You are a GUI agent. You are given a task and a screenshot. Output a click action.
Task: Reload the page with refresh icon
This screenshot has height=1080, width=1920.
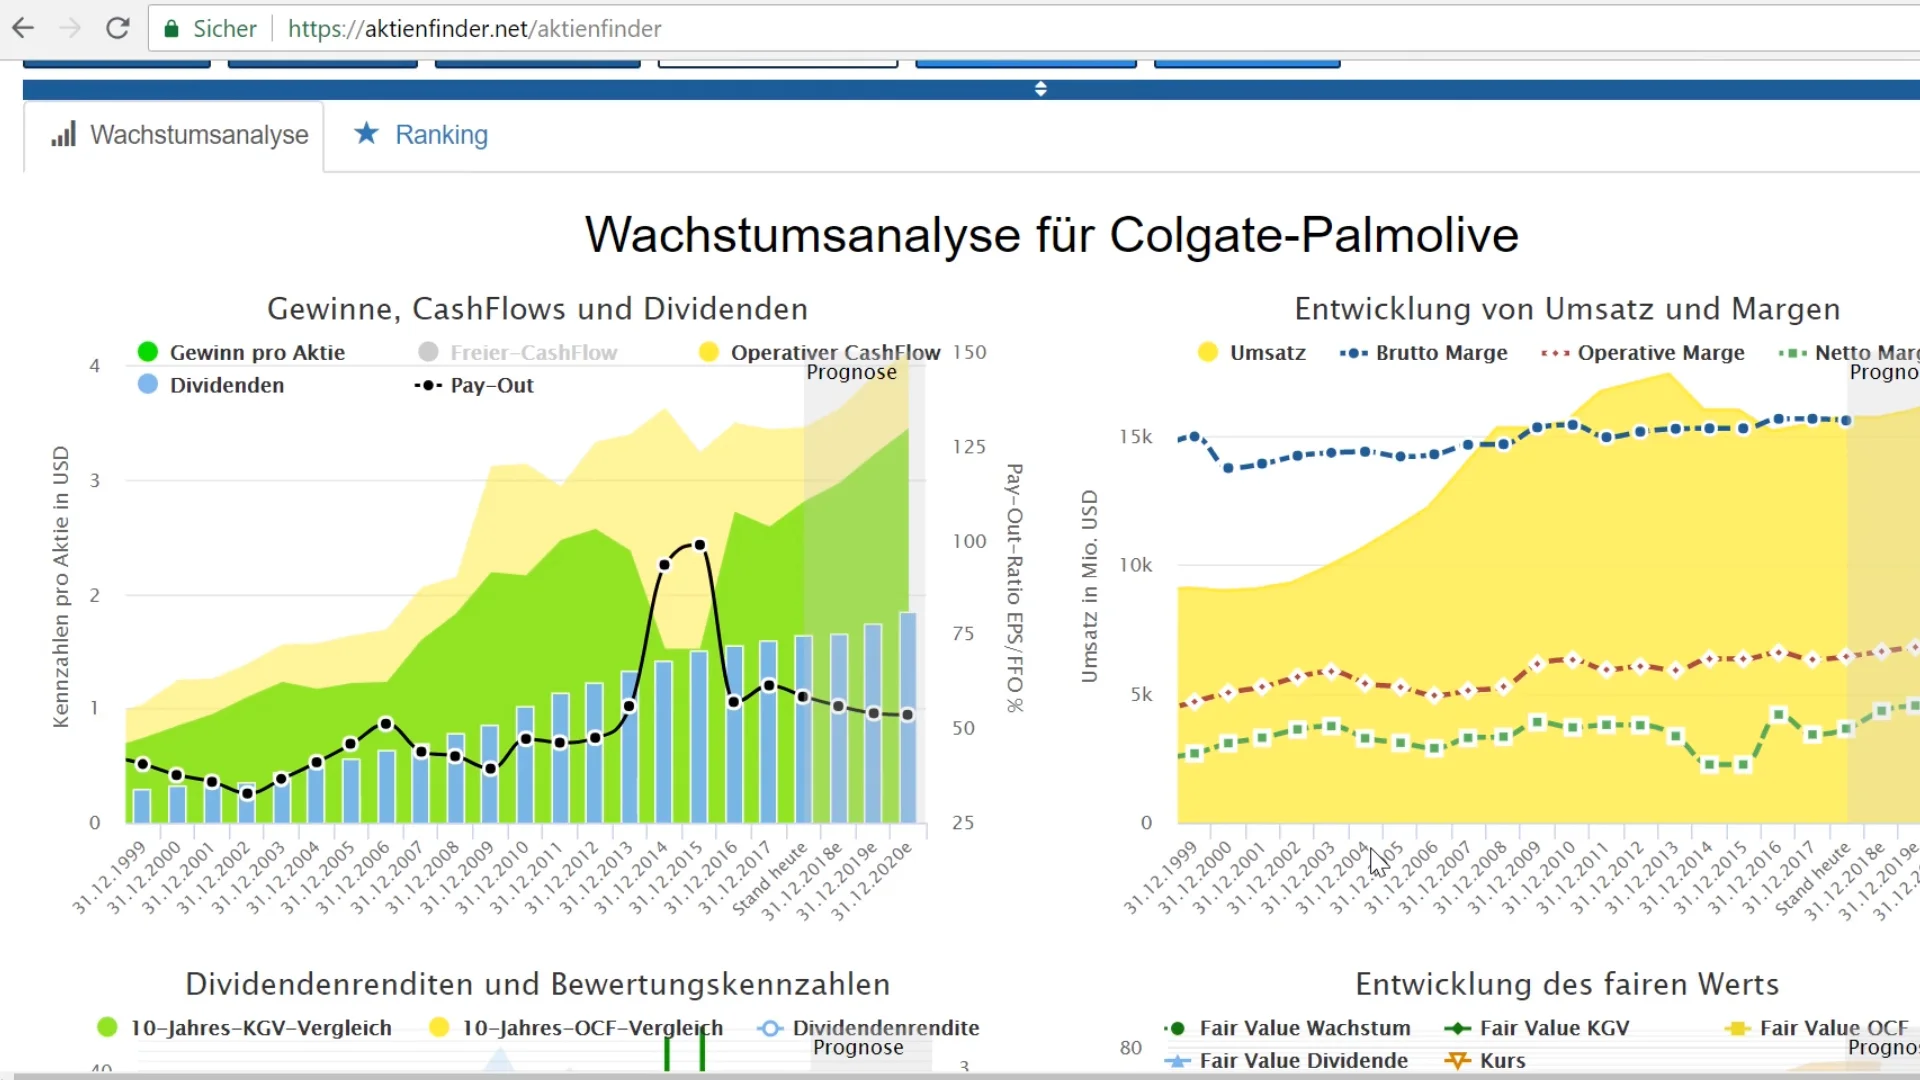click(117, 28)
